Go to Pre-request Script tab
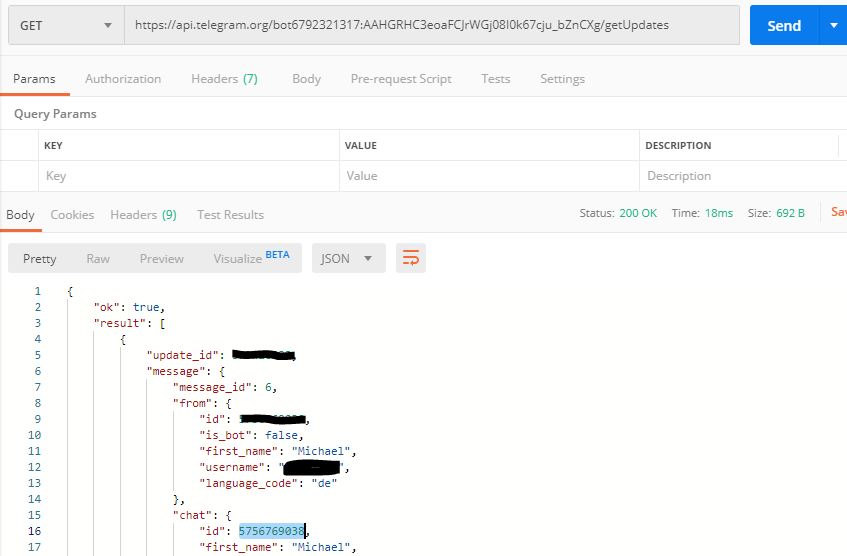This screenshot has width=847, height=556. [x=401, y=79]
